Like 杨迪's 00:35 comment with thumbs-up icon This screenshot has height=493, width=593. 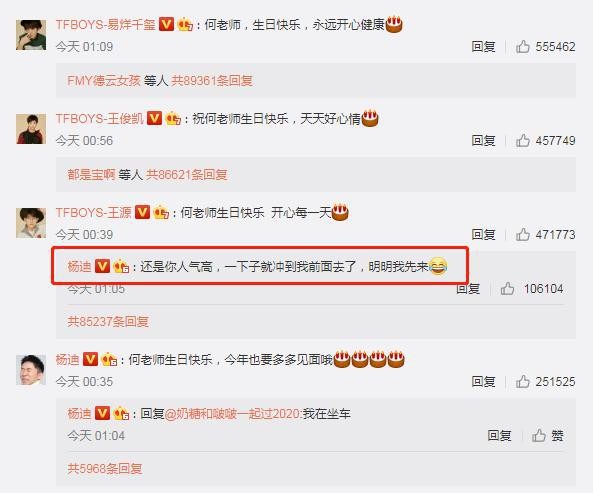523,381
